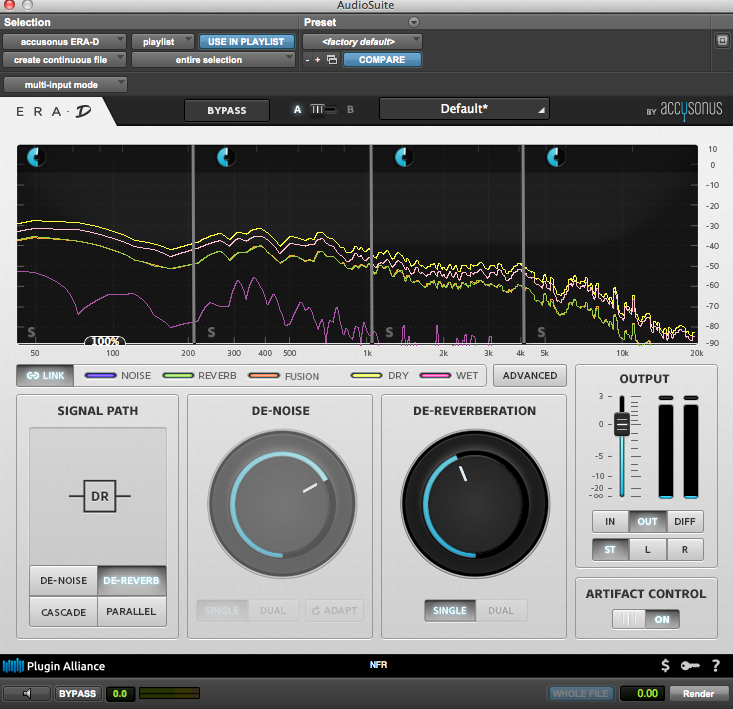733x709 pixels.
Task: Click the second band's blue knob icon
Action: tap(226, 158)
